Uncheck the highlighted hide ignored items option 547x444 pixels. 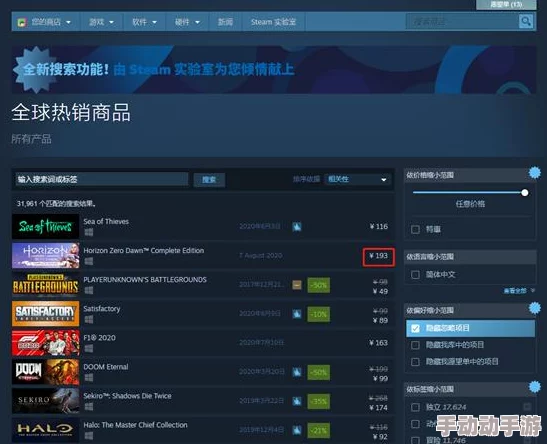click(415, 329)
